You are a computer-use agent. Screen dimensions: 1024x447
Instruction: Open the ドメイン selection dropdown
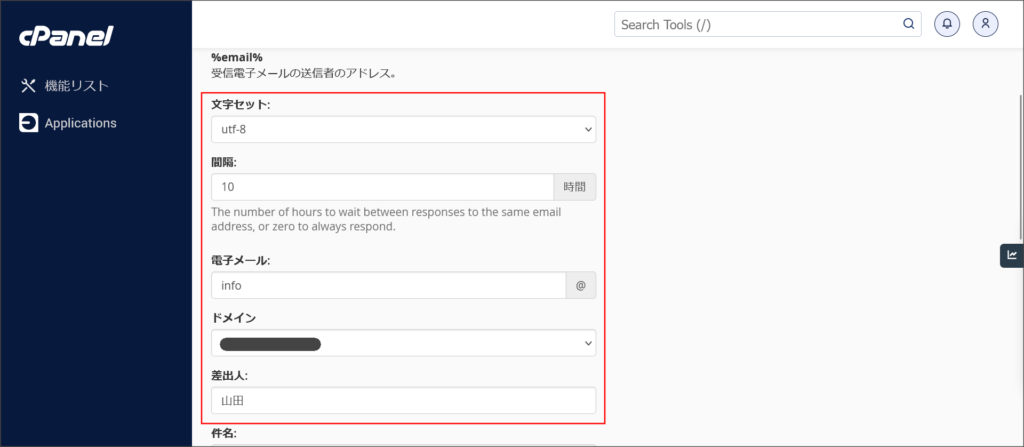(403, 343)
